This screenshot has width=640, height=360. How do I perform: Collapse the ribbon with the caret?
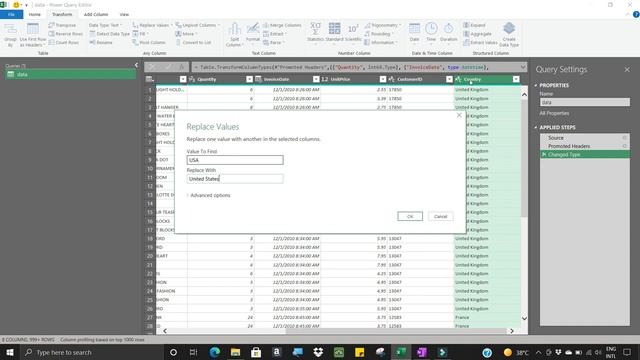click(627, 14)
